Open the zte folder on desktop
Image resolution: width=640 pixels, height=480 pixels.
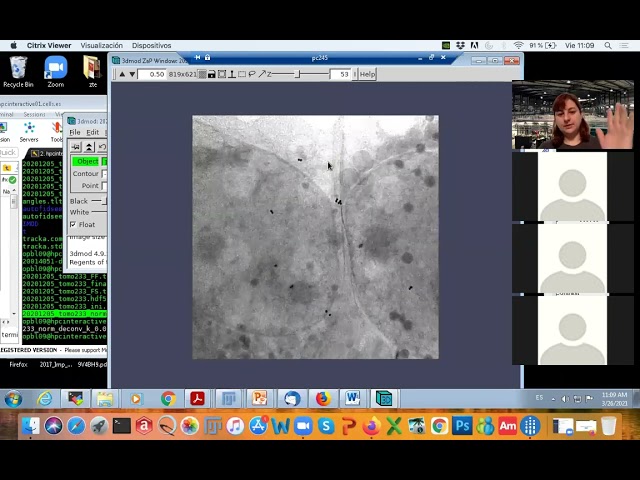point(93,72)
